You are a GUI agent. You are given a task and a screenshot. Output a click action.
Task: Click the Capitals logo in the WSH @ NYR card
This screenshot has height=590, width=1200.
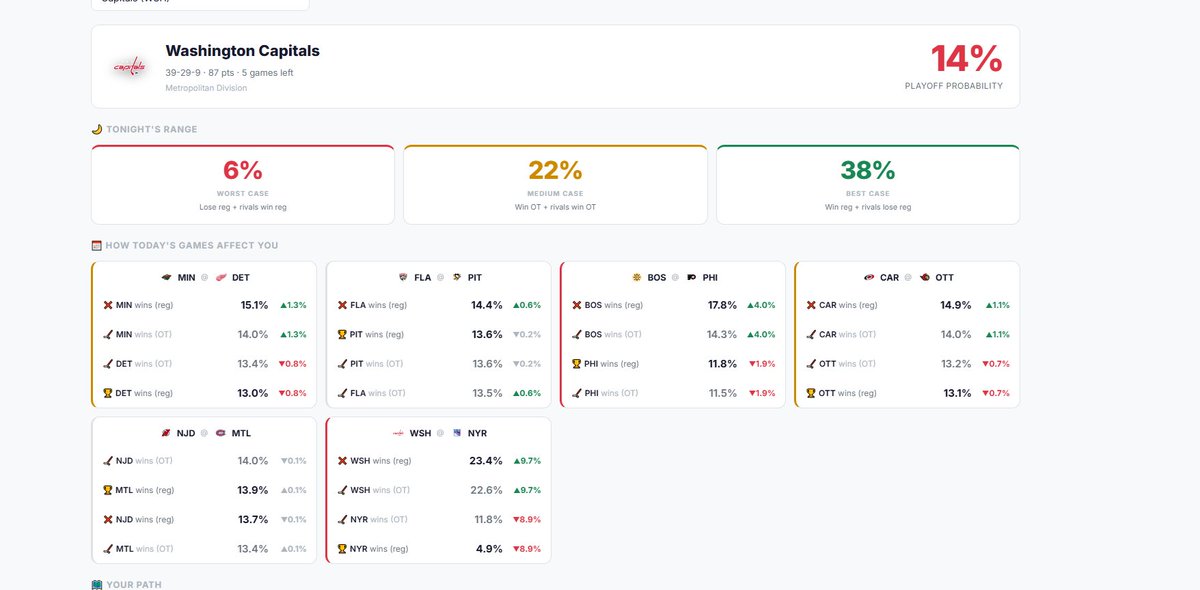tap(398, 434)
